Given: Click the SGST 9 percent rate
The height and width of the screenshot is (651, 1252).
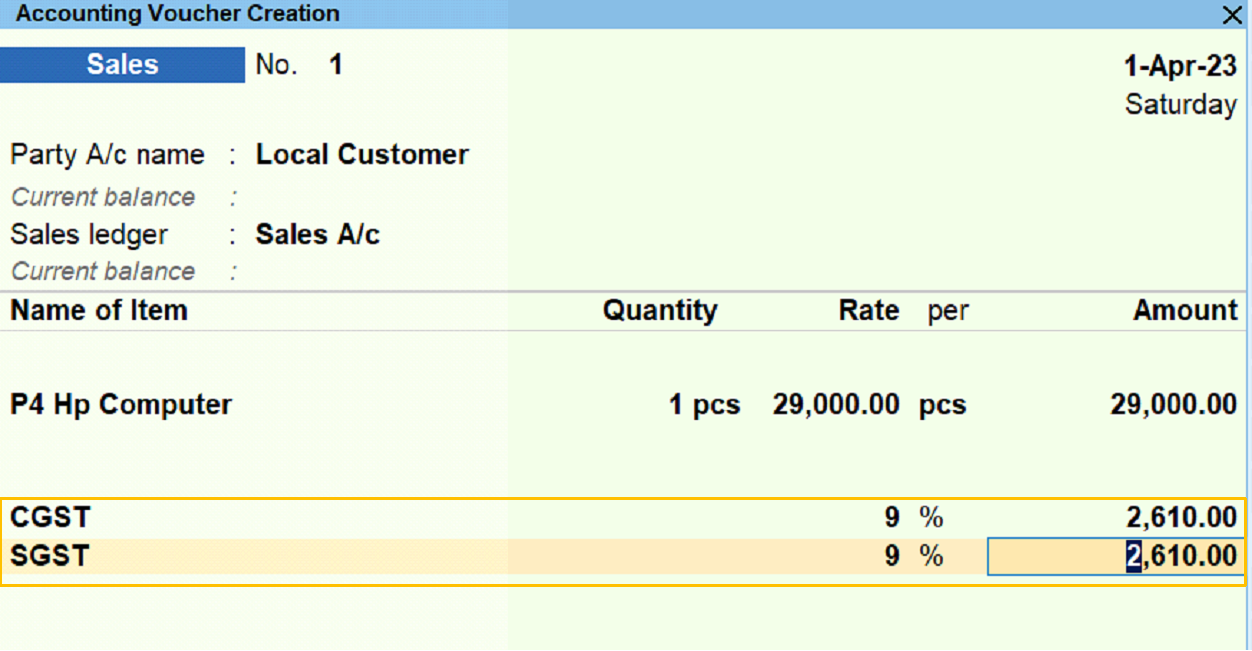Looking at the screenshot, I should point(891,556).
